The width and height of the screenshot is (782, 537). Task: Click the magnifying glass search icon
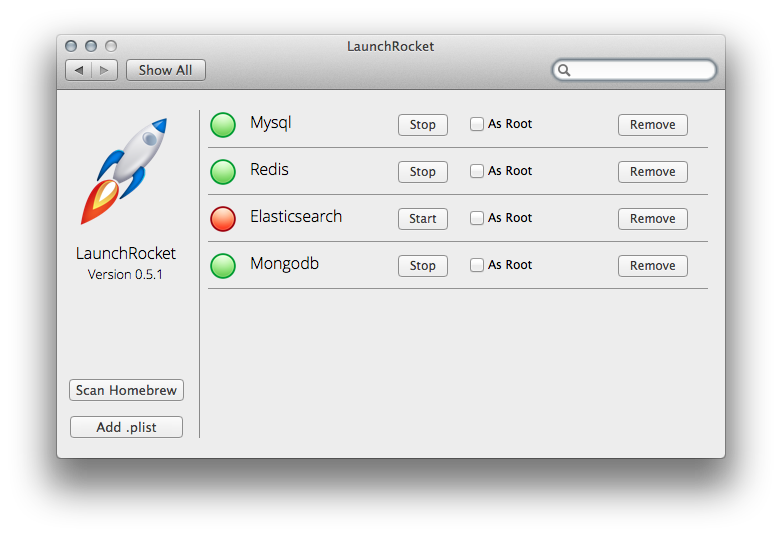(x=564, y=70)
